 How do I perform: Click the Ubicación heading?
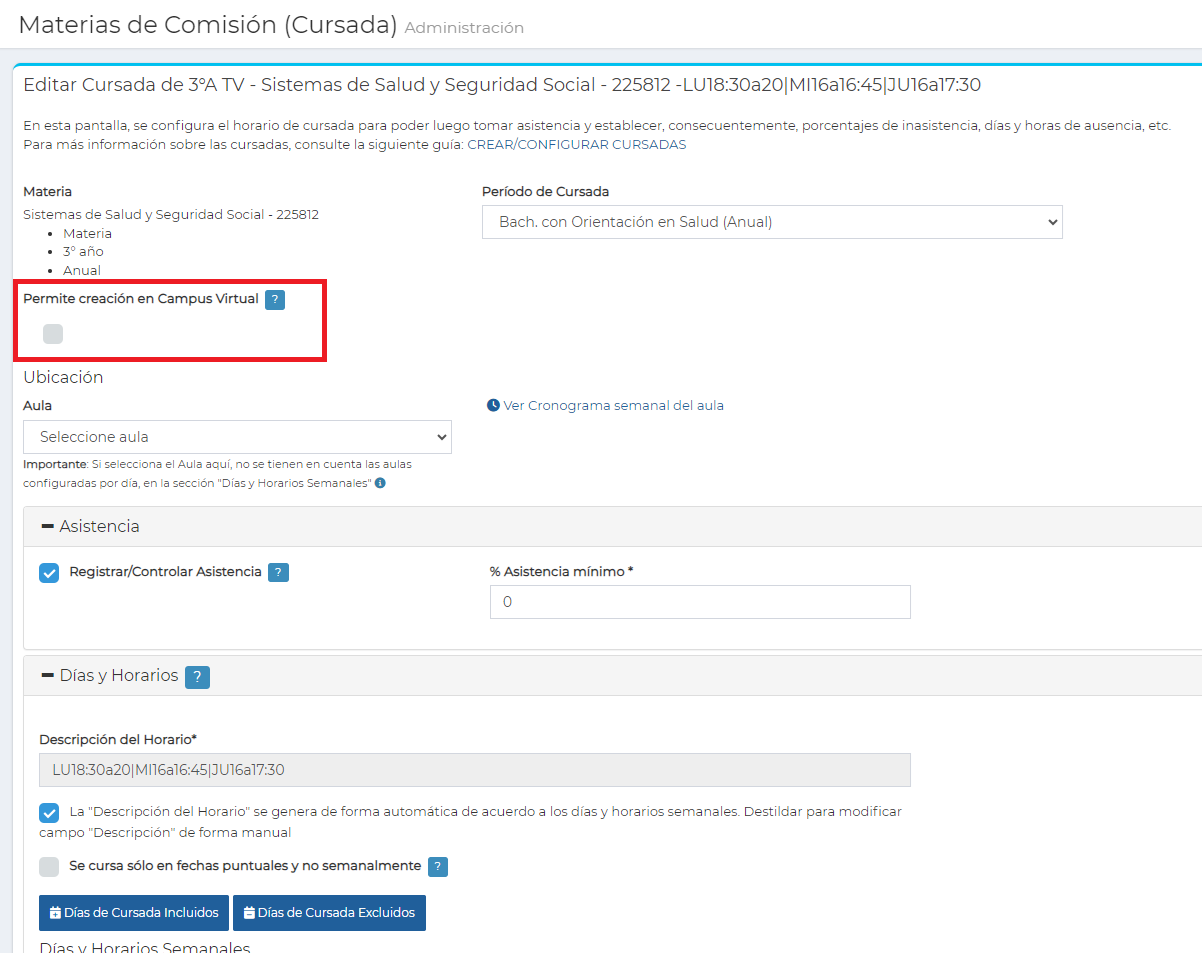point(63,377)
